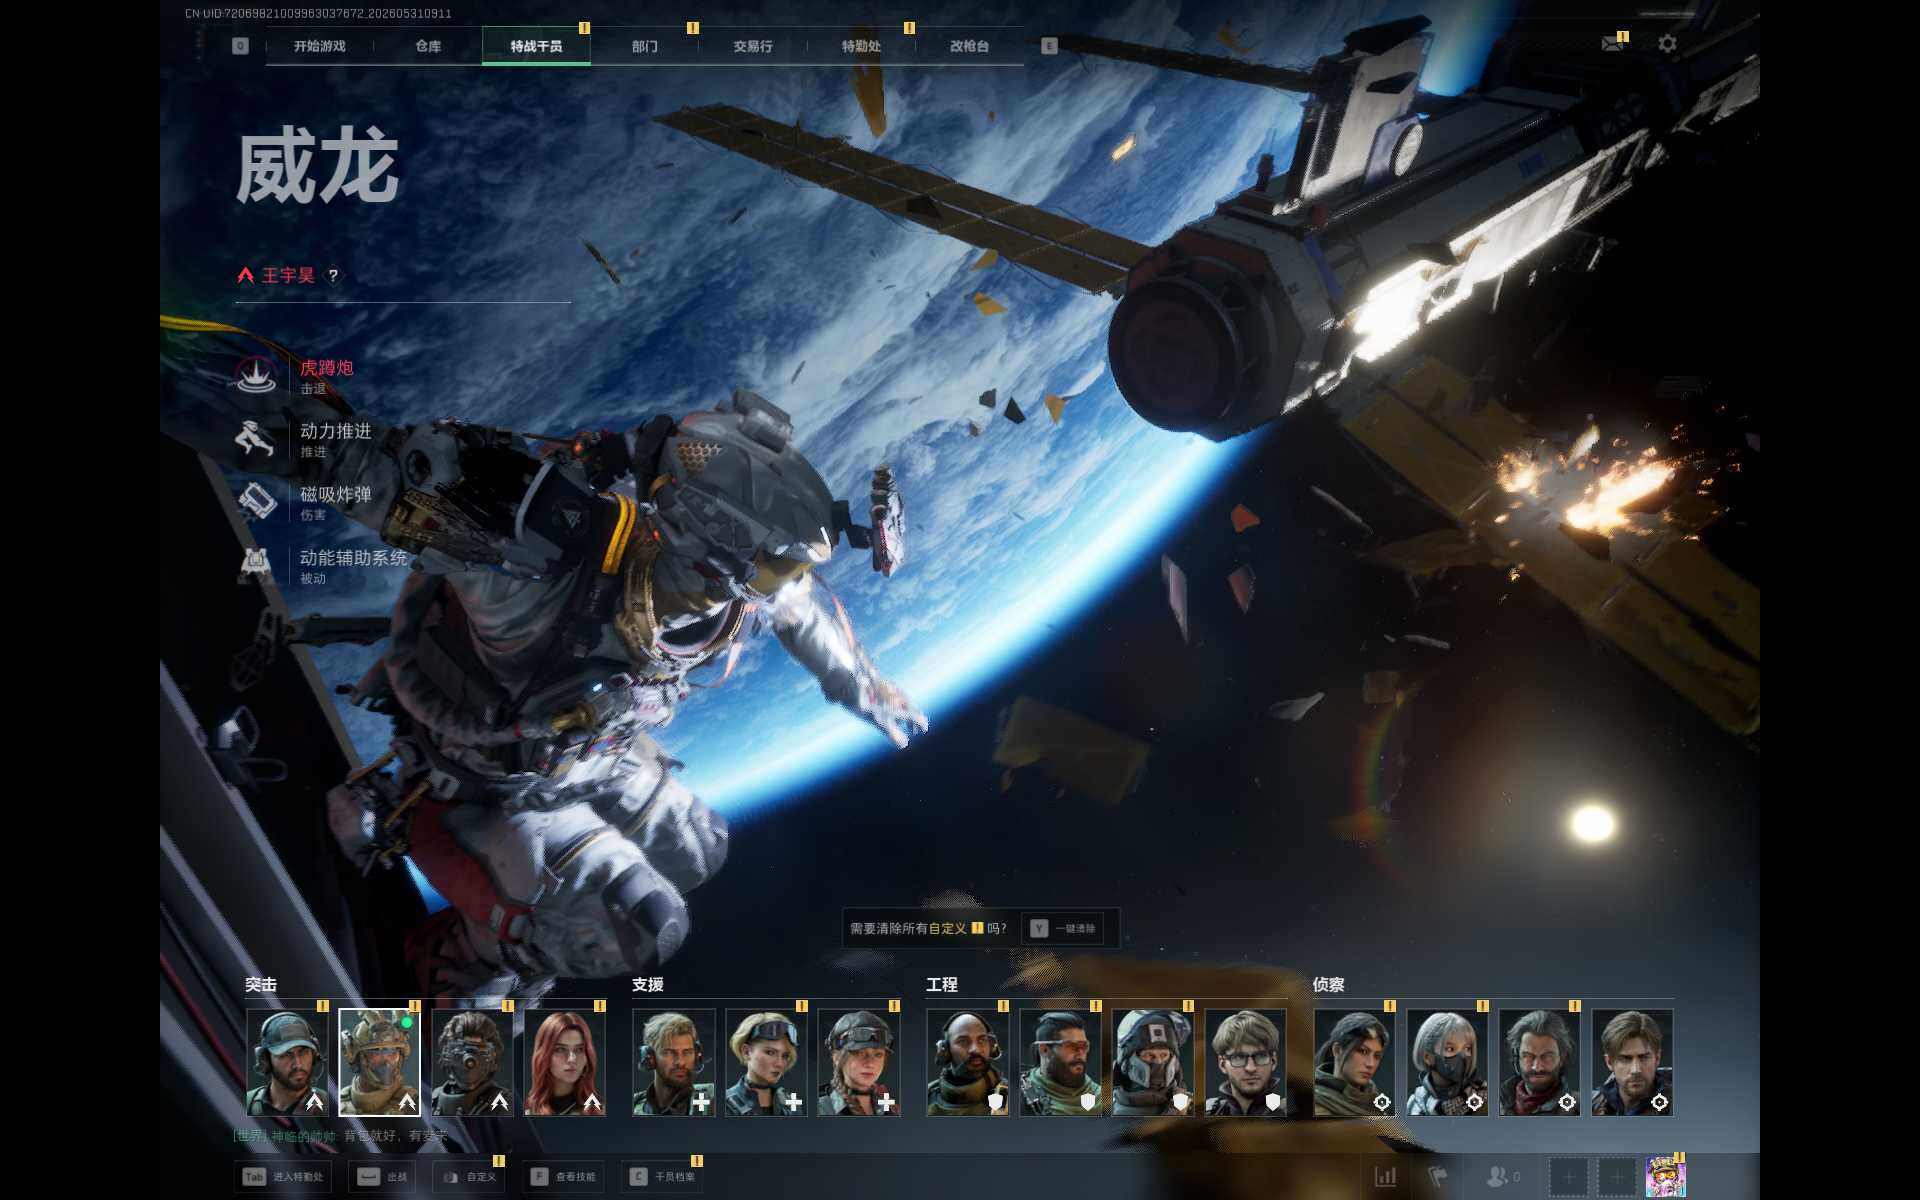Select the glasses-wearing young engineer operator

tap(1245, 1062)
